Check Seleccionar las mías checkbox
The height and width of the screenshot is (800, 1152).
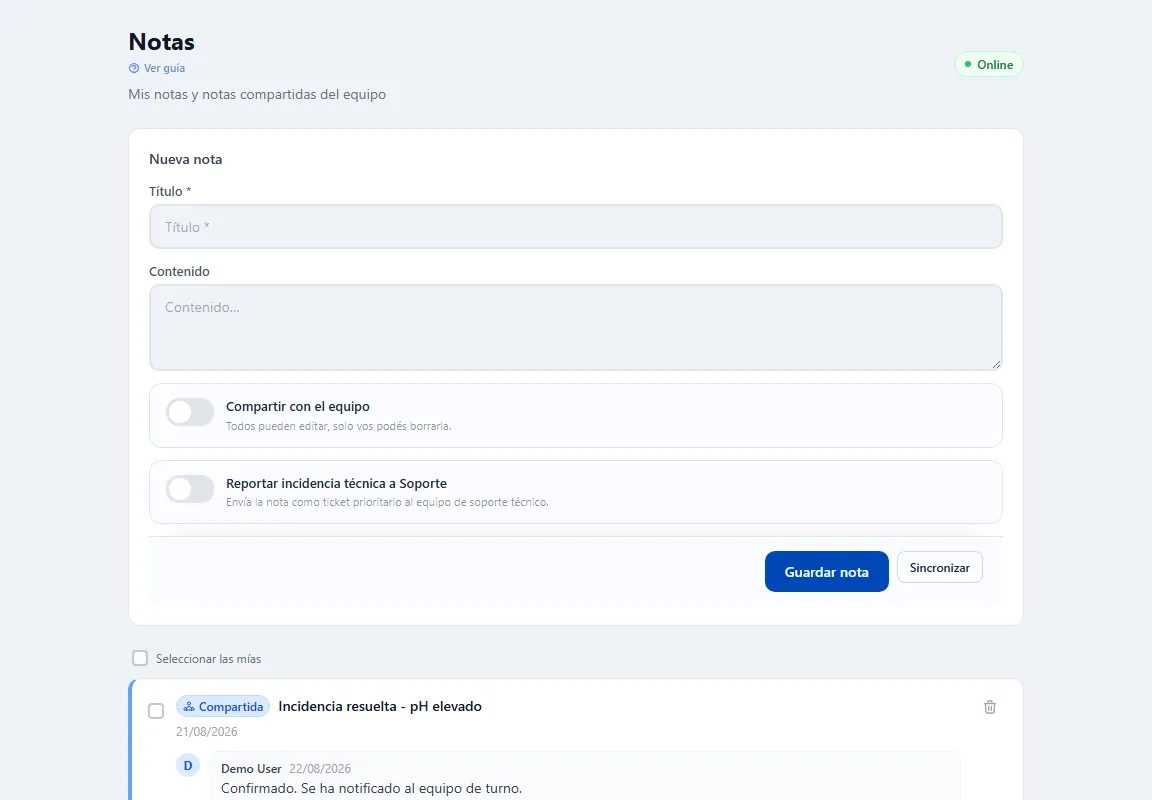pyautogui.click(x=140, y=658)
